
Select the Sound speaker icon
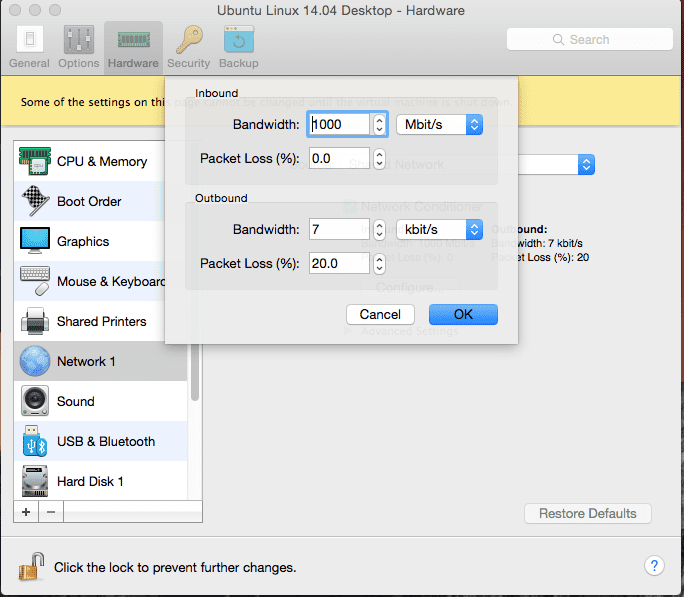[35, 401]
